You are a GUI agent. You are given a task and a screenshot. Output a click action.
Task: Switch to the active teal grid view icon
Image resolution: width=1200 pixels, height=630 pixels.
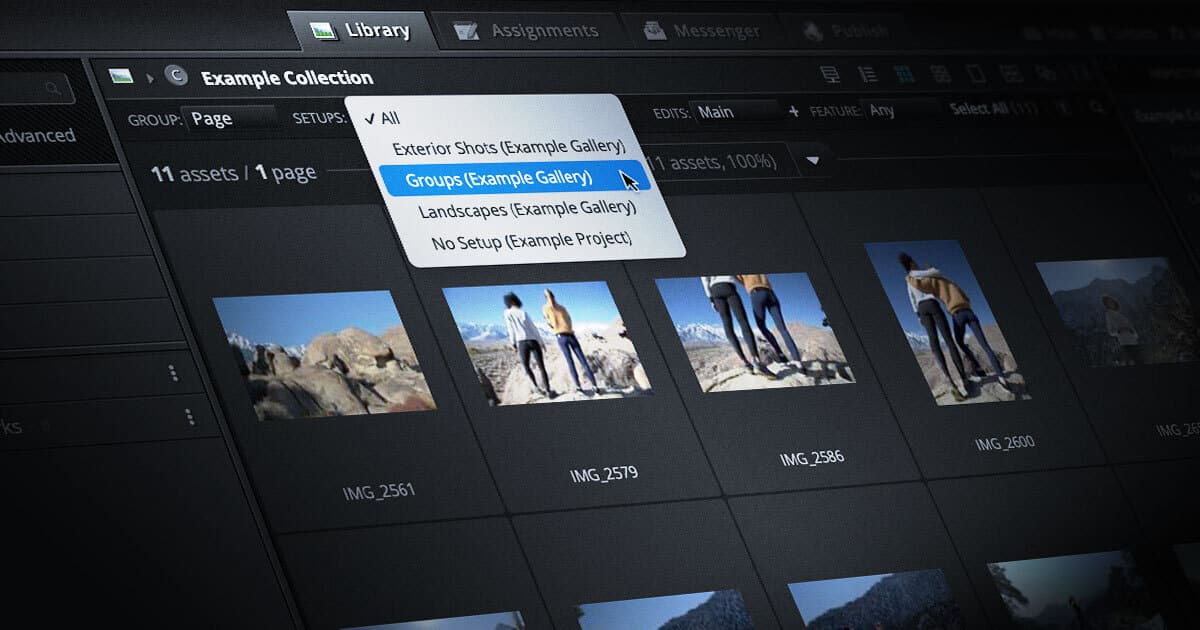(903, 74)
